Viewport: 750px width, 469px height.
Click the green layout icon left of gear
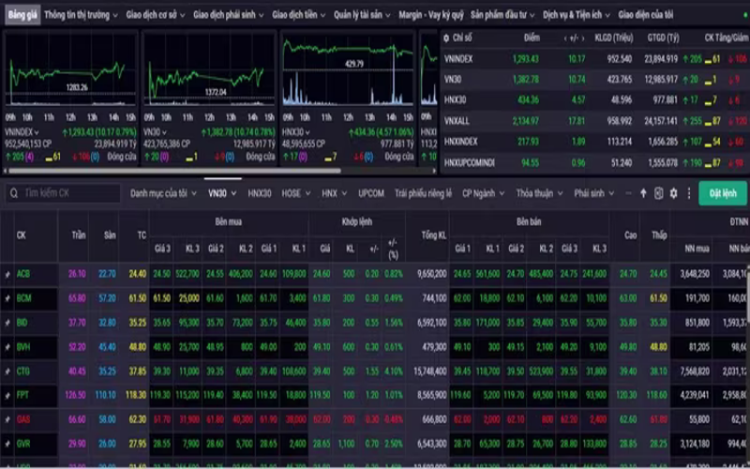click(658, 193)
